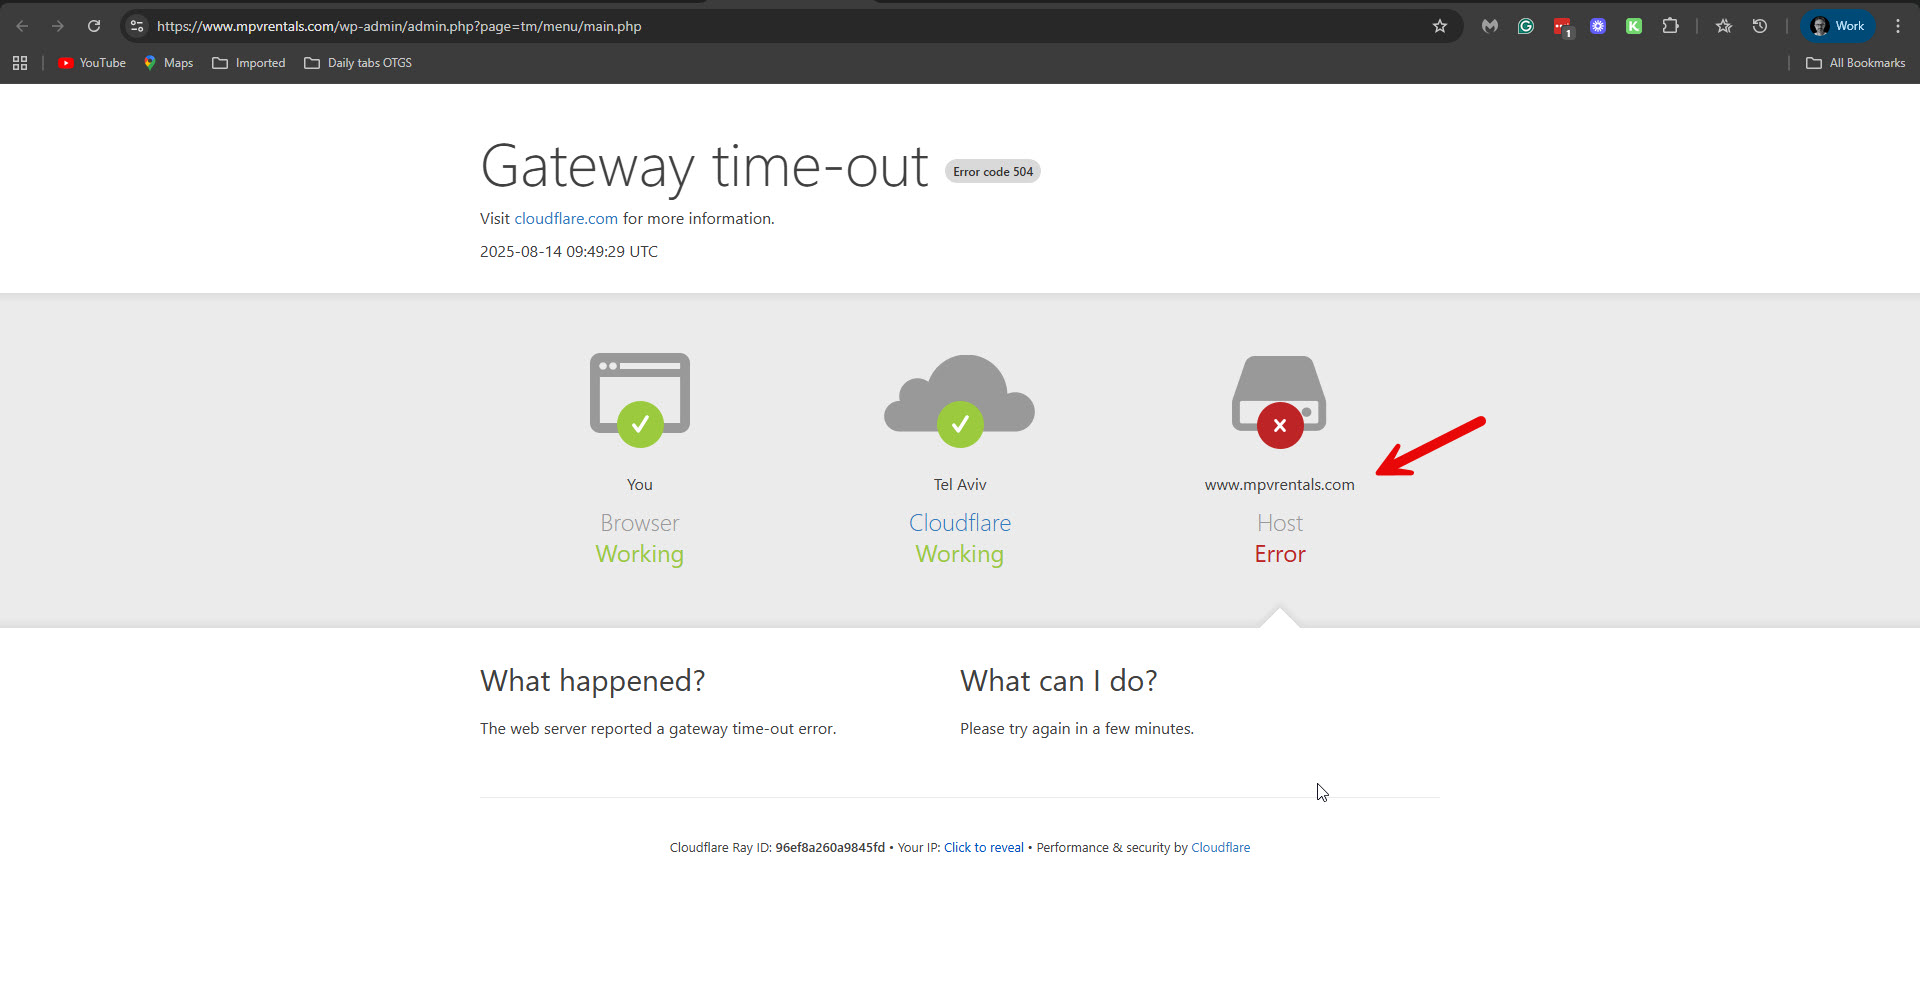Open the red extension icon with badge
This screenshot has width=1920, height=995.
[x=1562, y=27]
